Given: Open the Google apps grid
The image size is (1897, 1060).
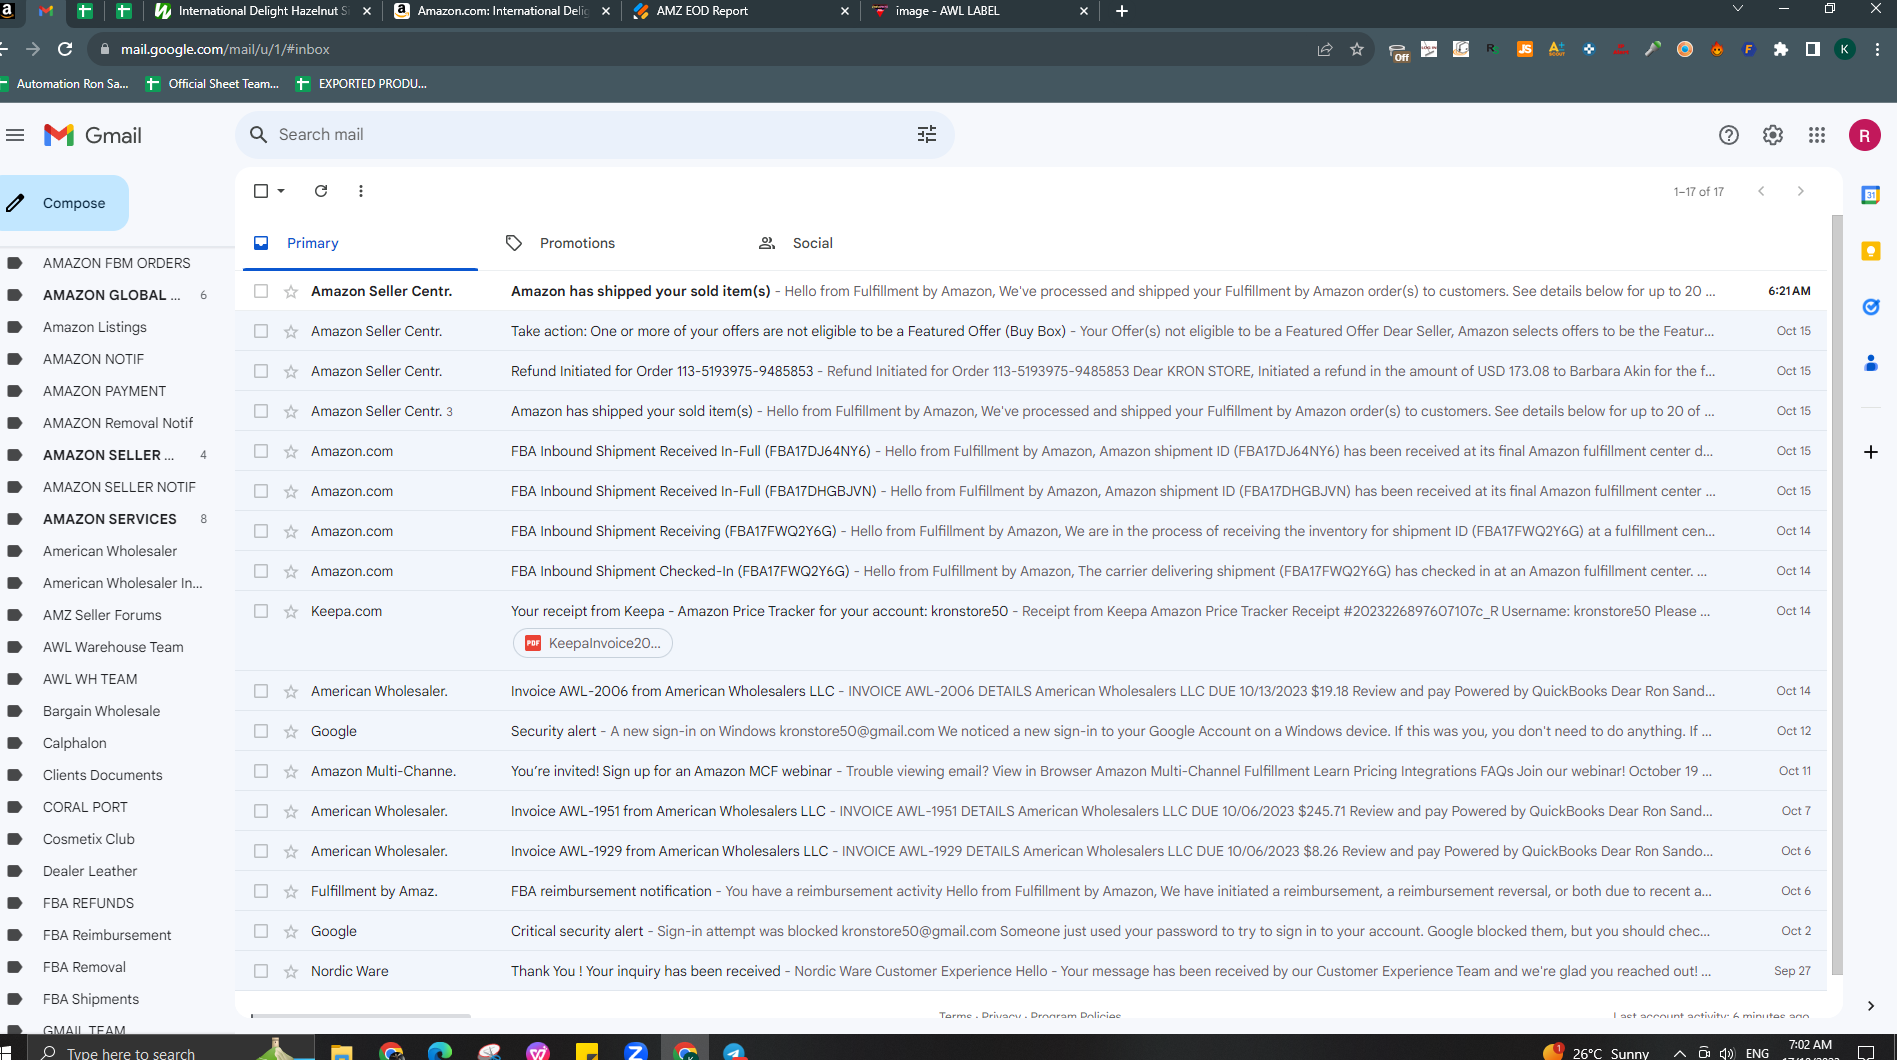Looking at the screenshot, I should click(1817, 135).
